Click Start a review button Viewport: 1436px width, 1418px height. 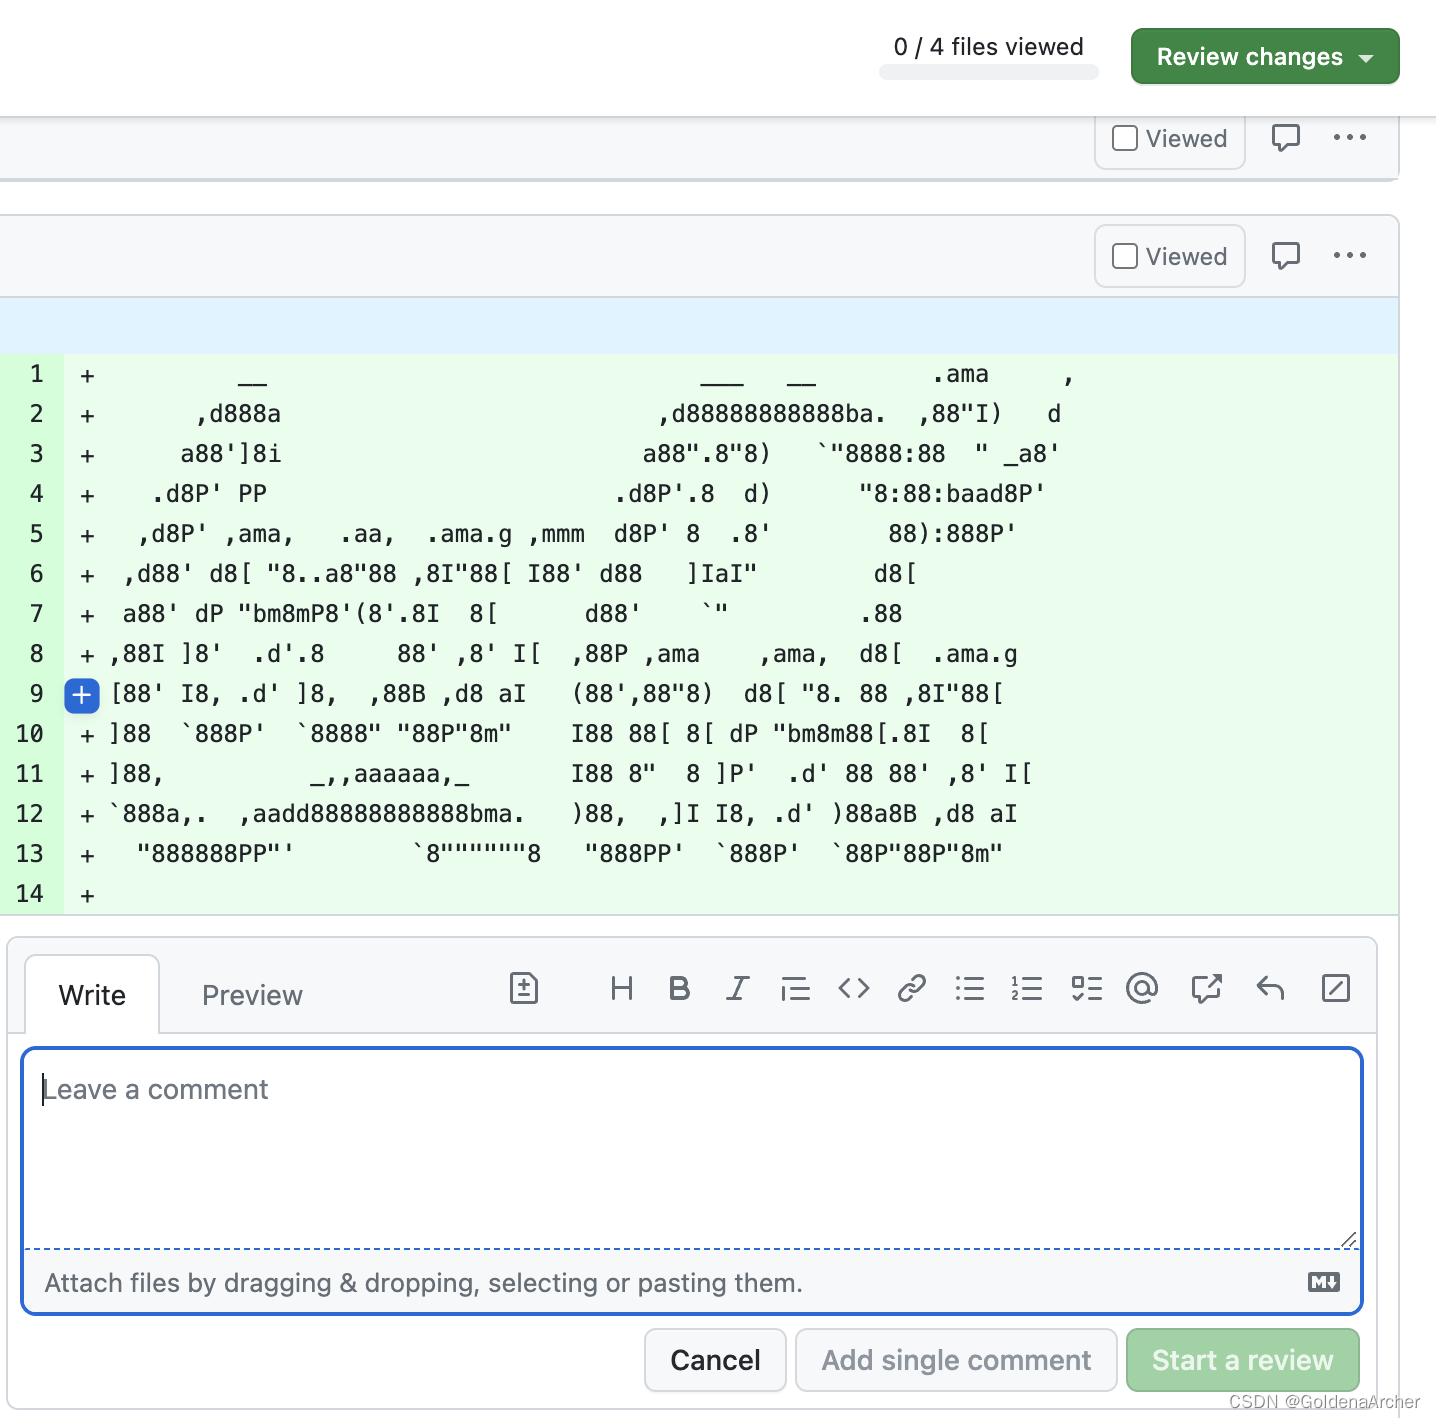[x=1243, y=1360]
